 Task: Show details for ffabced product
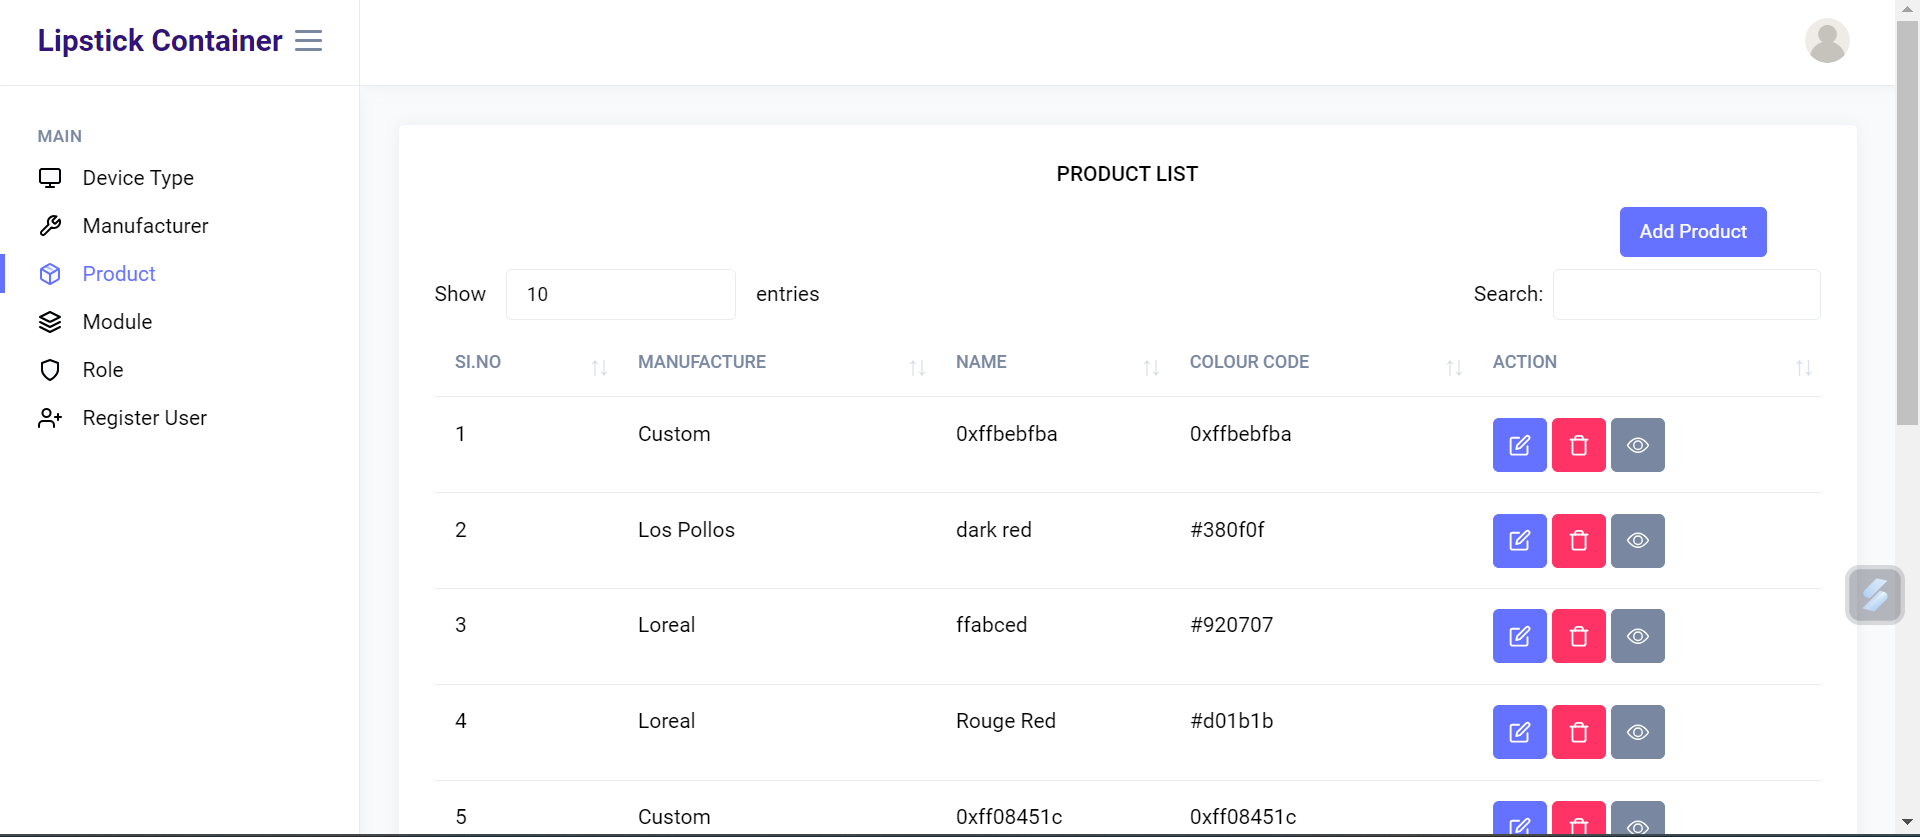click(1637, 636)
